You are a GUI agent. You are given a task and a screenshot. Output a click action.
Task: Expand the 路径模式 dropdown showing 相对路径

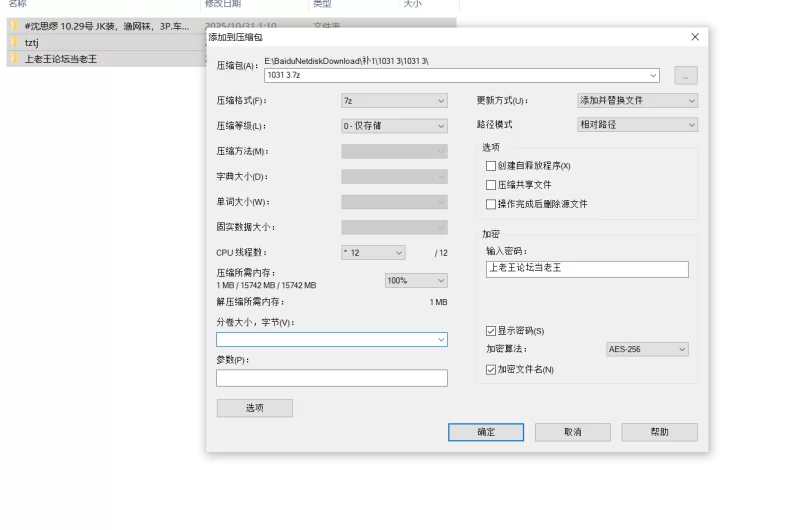pos(637,124)
